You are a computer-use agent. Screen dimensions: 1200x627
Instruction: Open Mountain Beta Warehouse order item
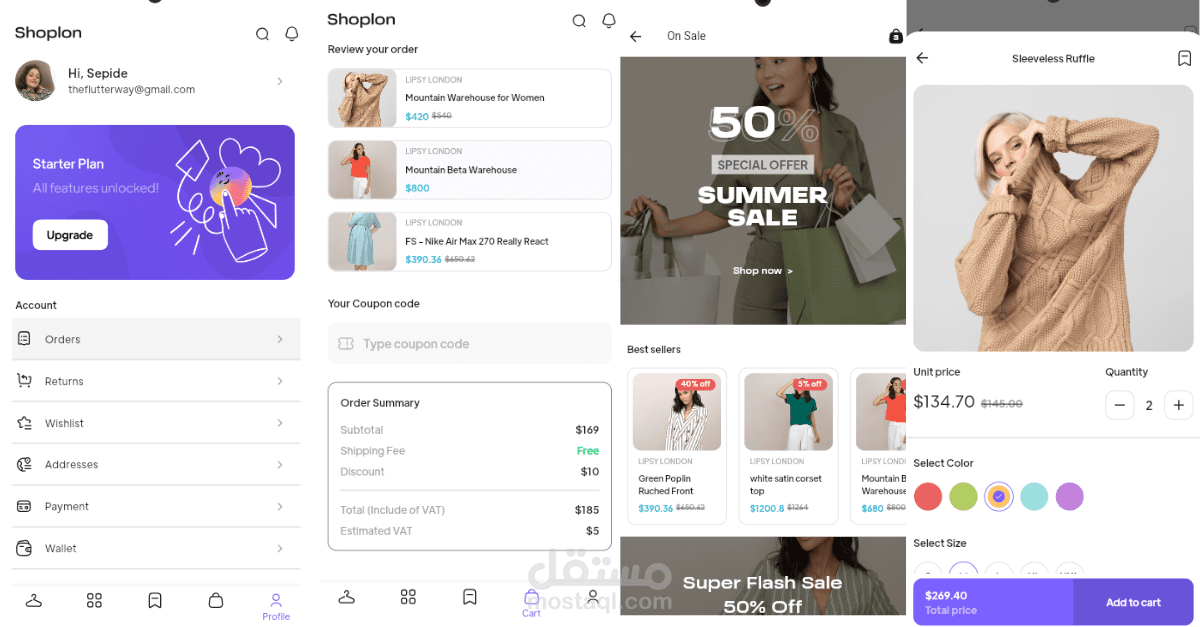click(x=470, y=170)
